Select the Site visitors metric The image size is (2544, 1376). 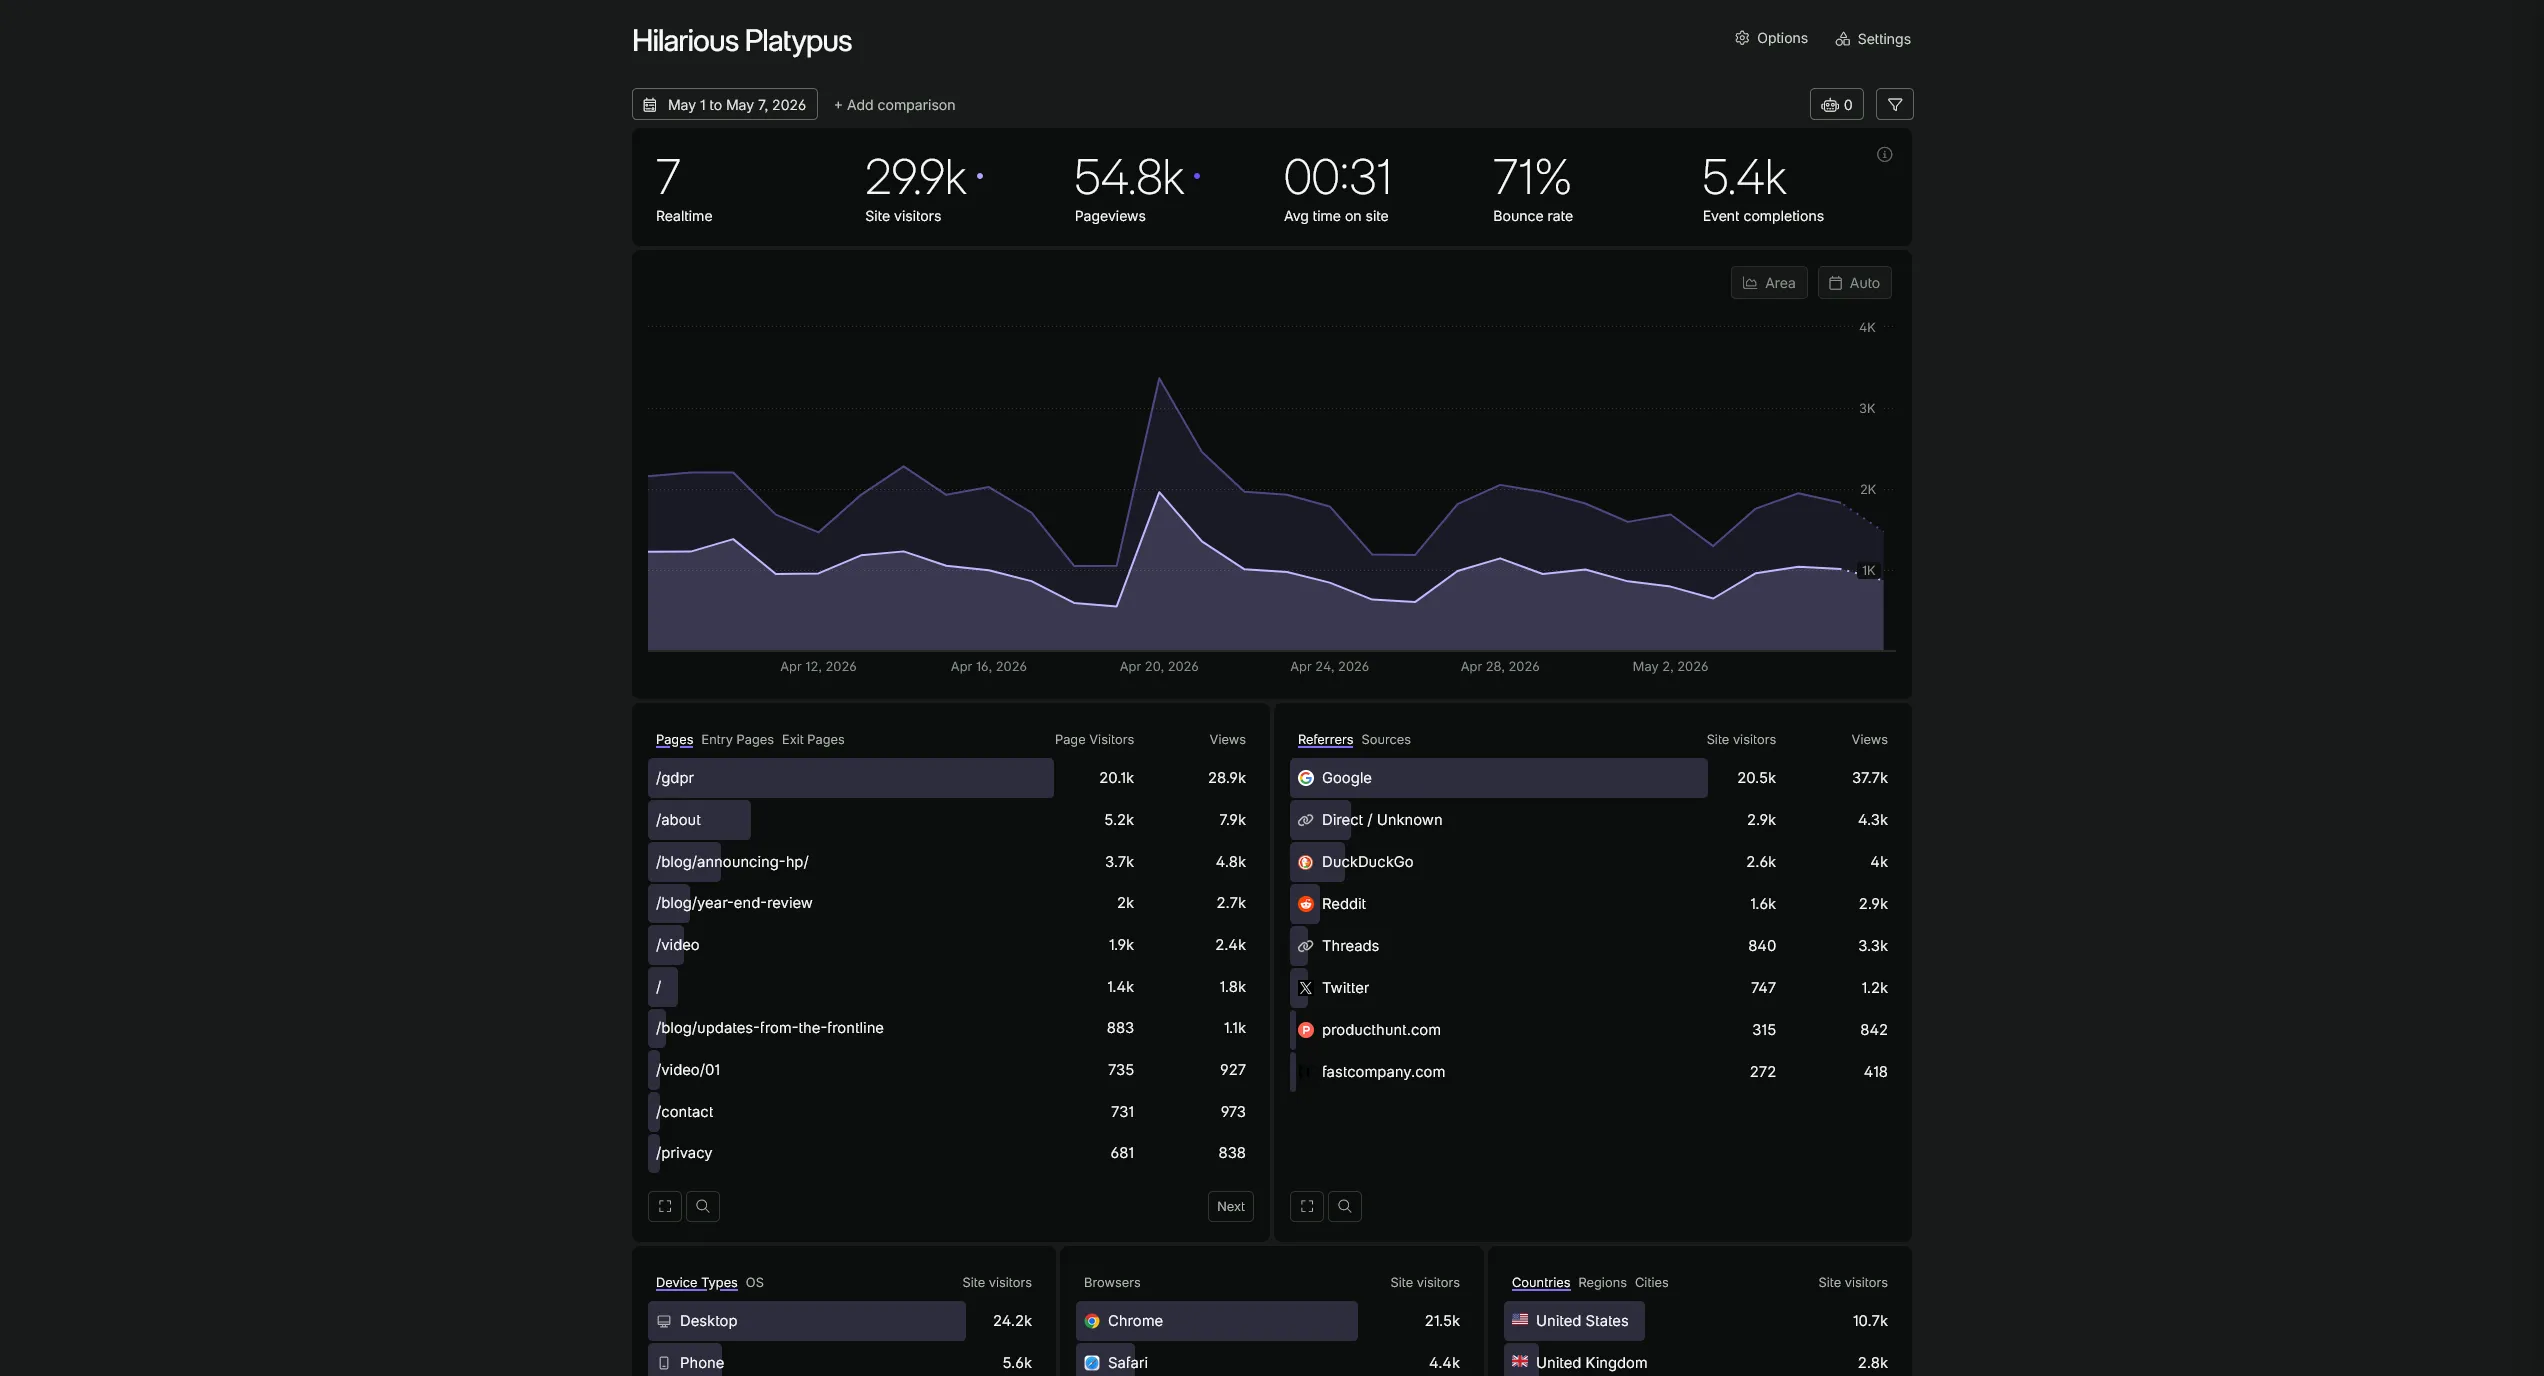point(924,188)
